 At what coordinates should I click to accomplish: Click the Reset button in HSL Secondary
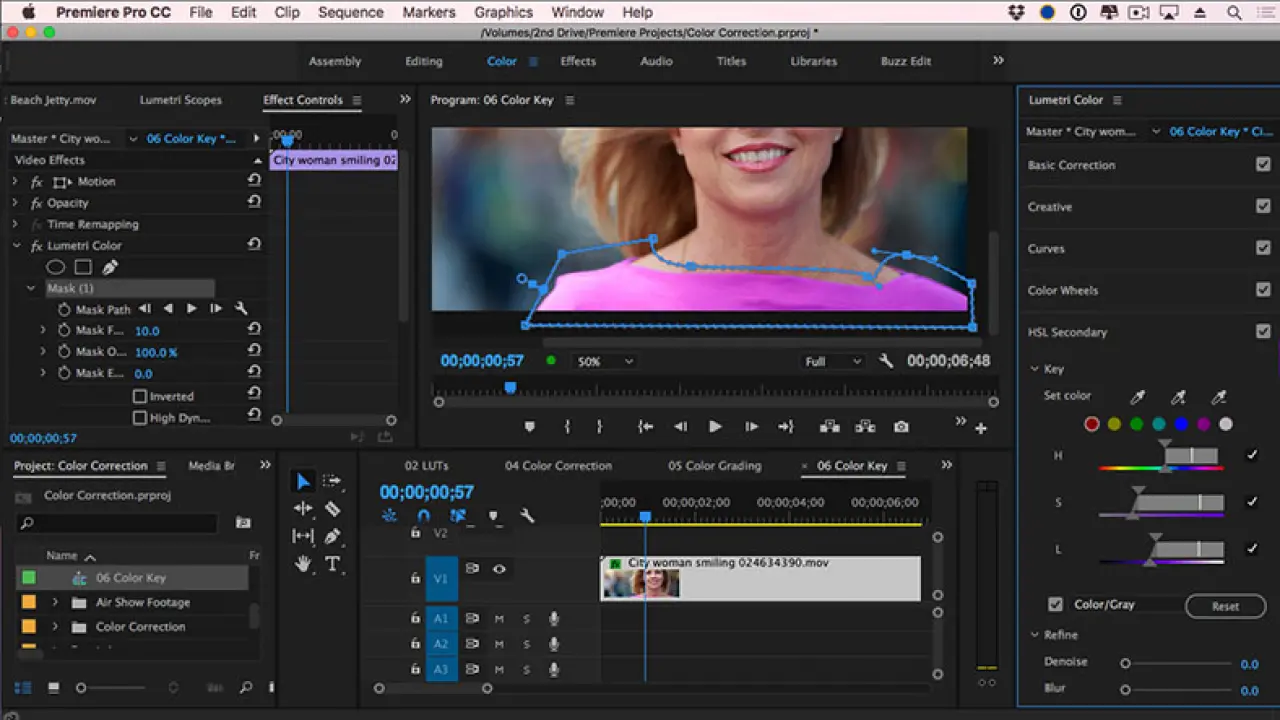1225,606
